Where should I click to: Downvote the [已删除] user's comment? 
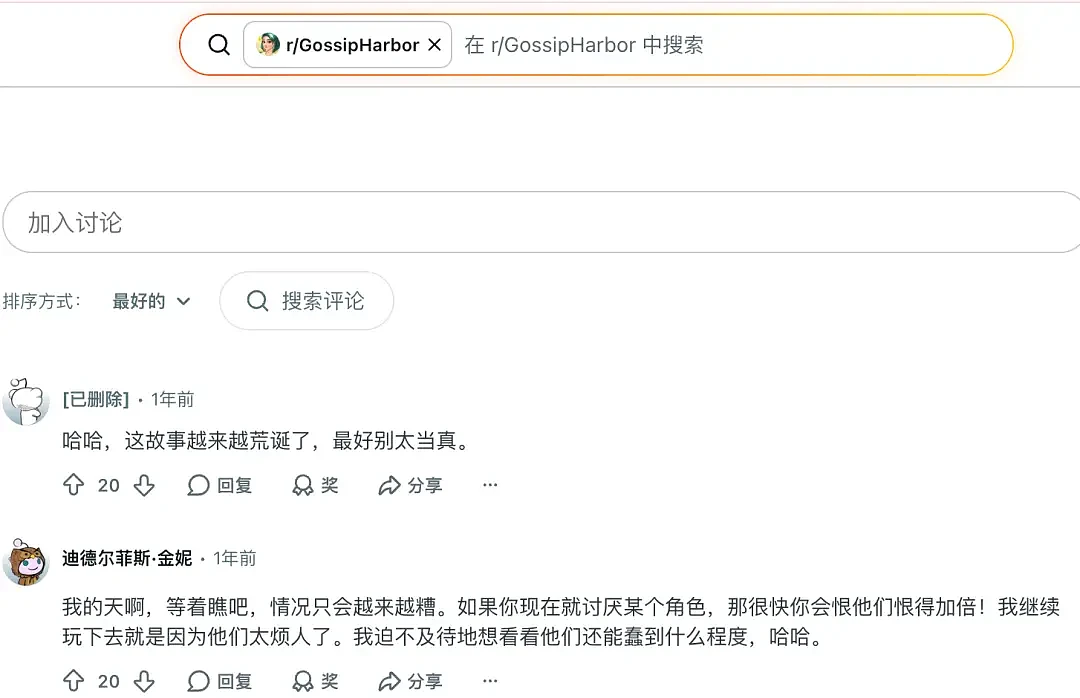click(144, 485)
